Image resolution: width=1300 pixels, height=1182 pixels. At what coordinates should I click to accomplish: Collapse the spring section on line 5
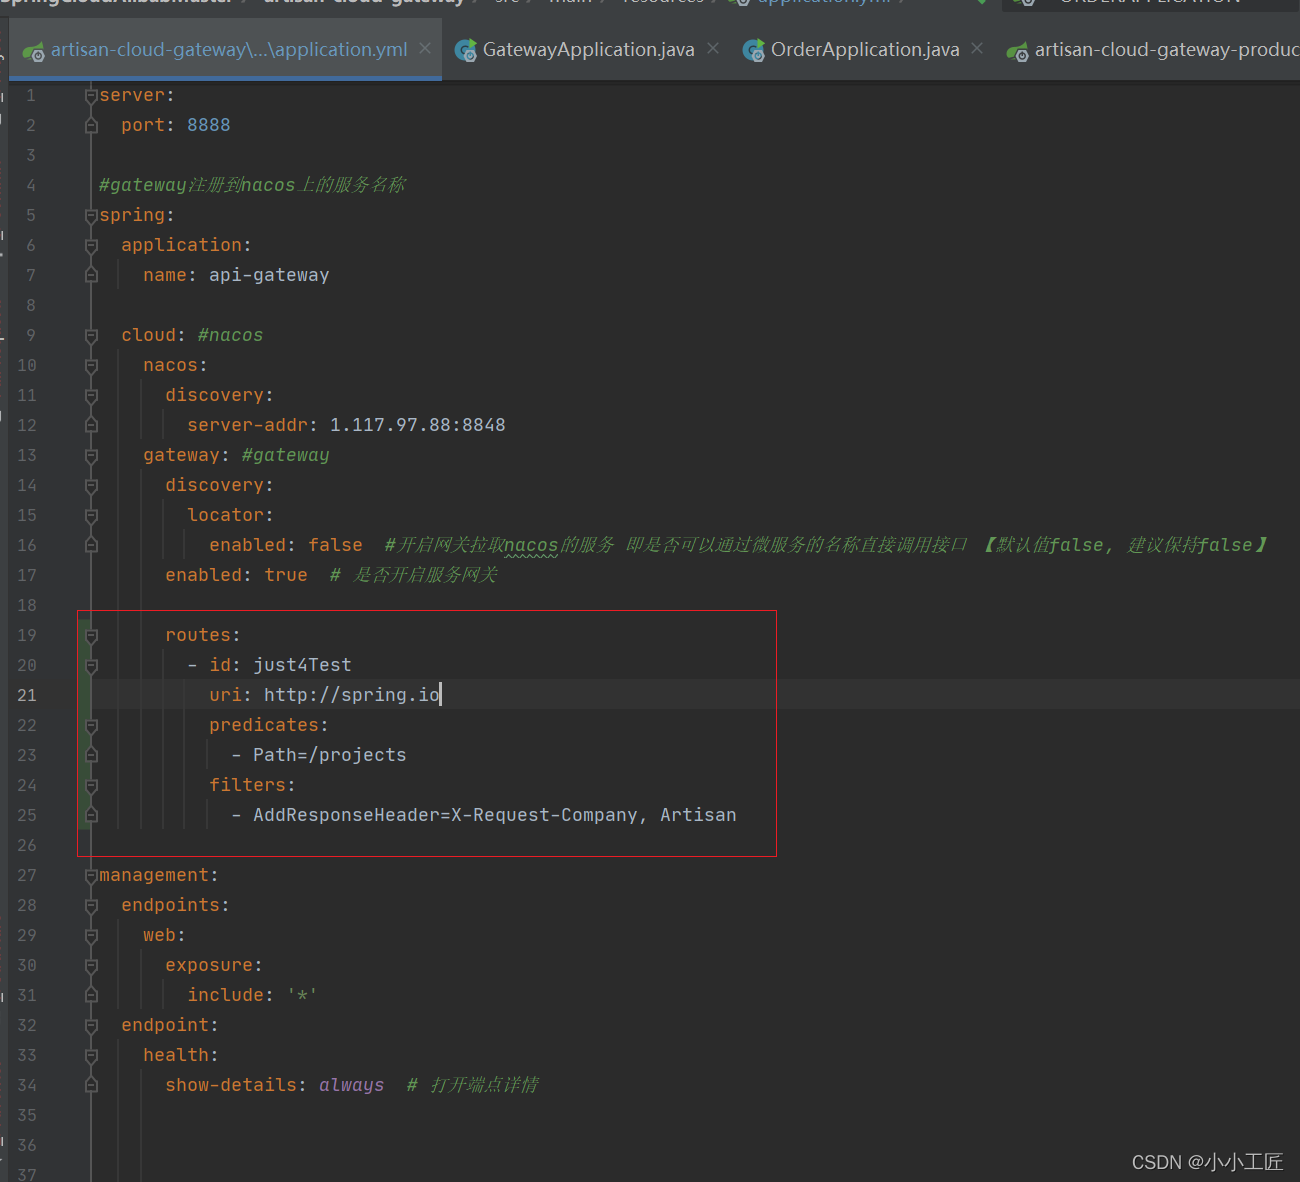(x=91, y=216)
